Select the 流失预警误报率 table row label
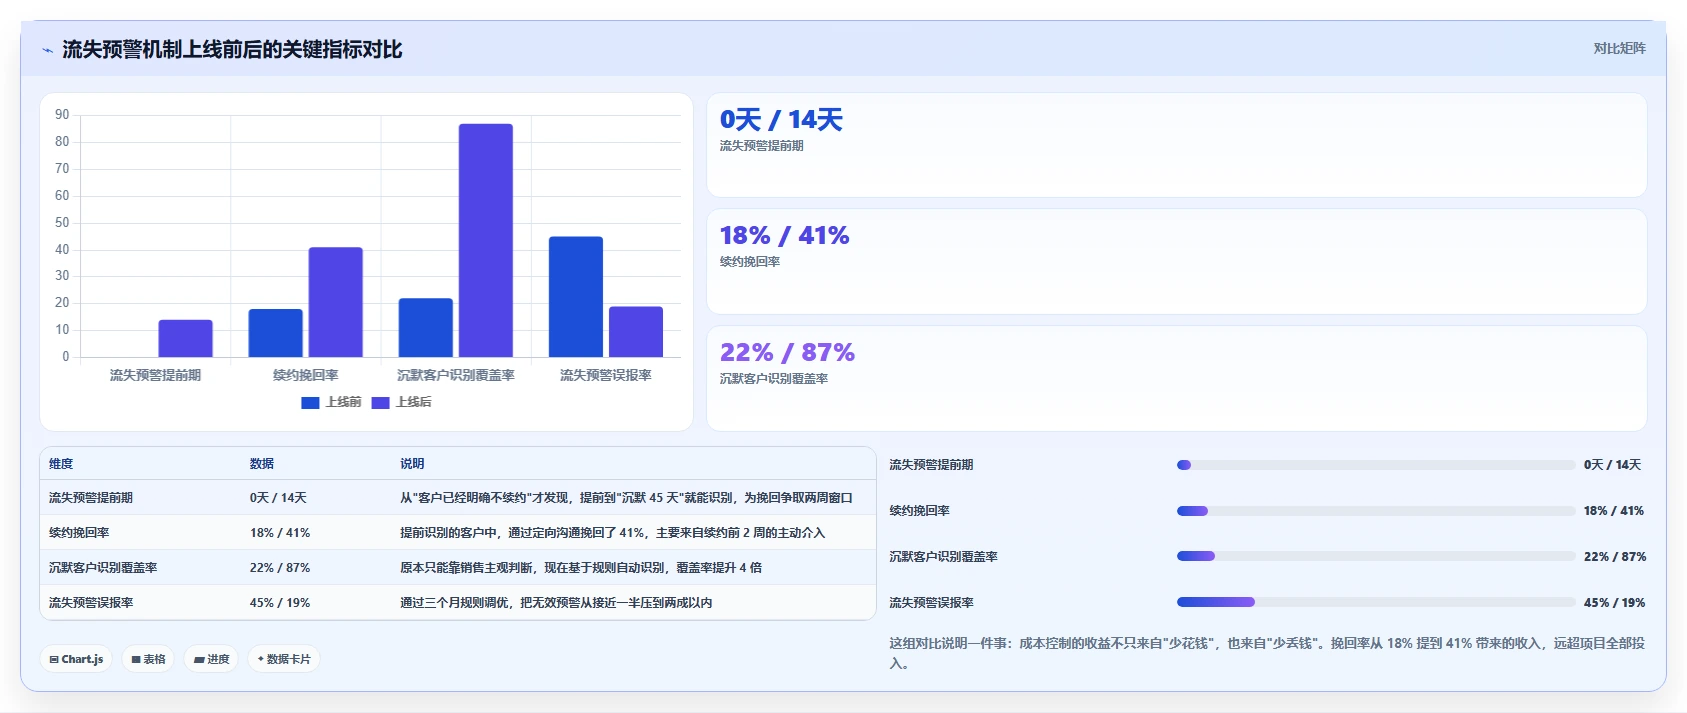 [91, 603]
